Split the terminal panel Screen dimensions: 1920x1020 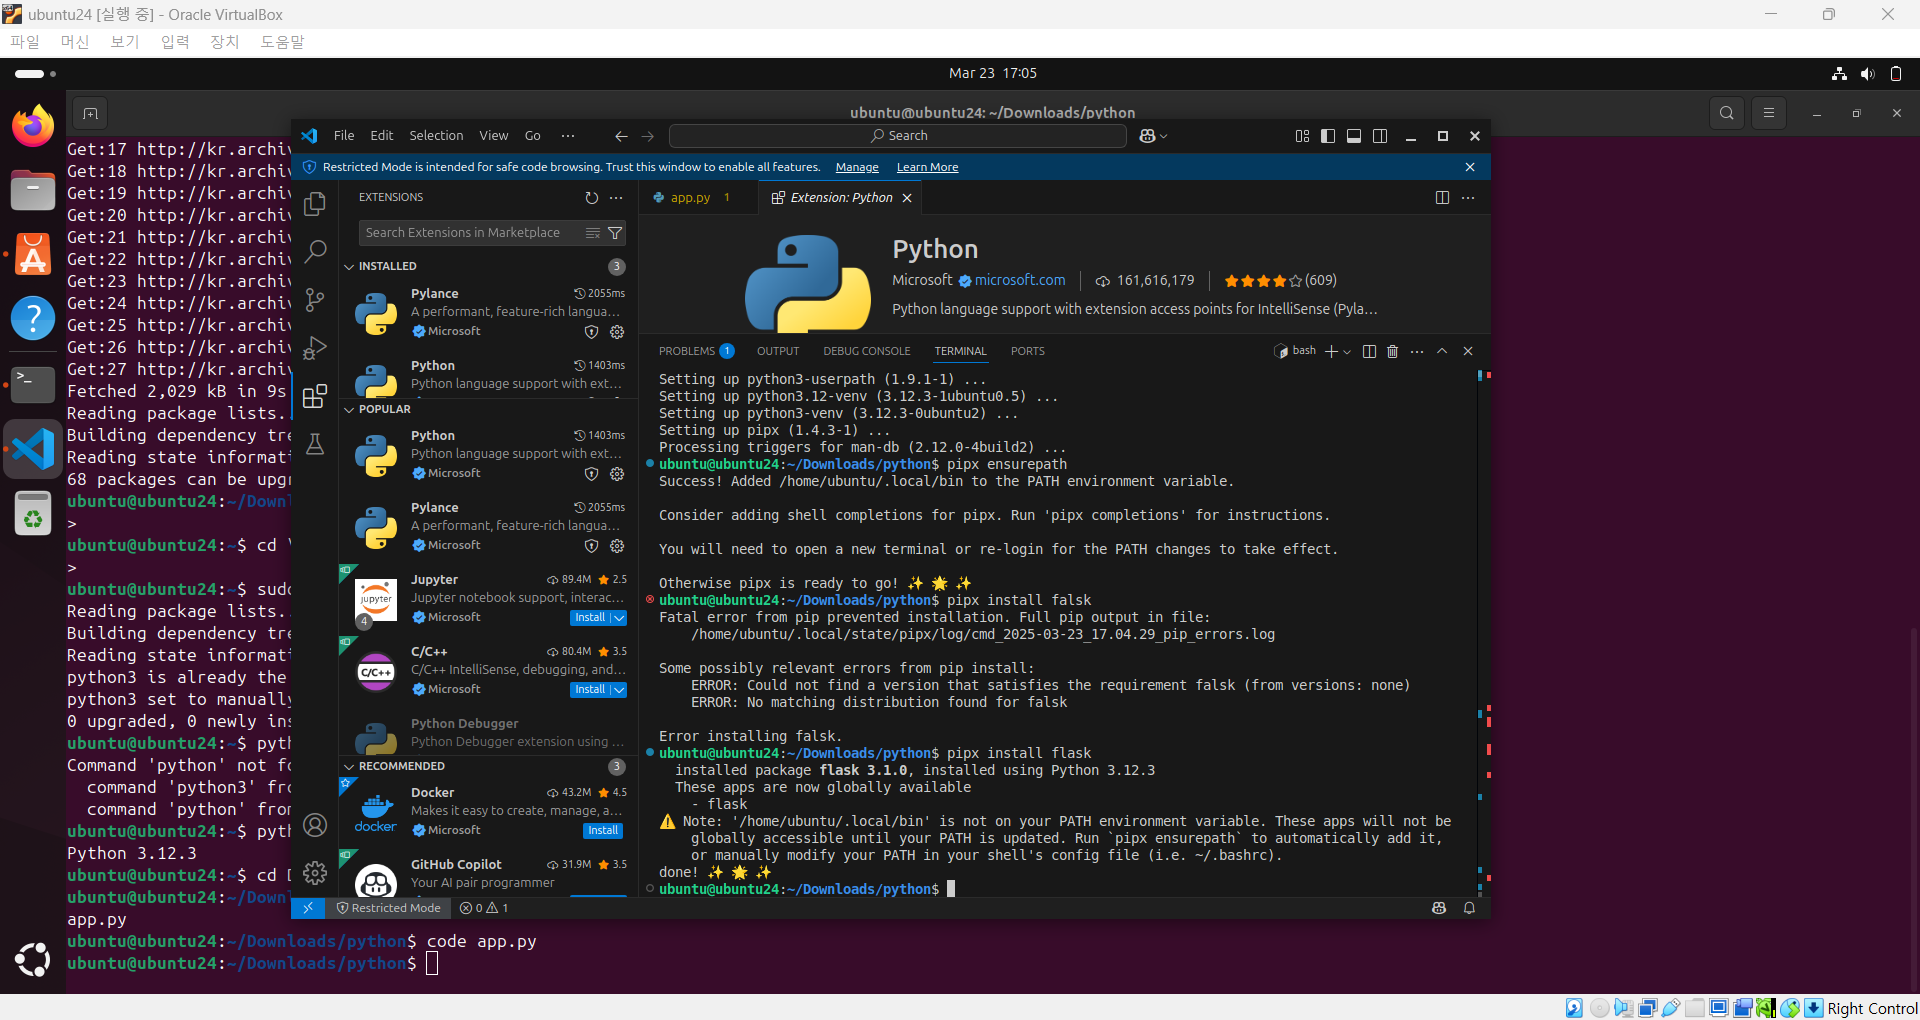point(1369,351)
